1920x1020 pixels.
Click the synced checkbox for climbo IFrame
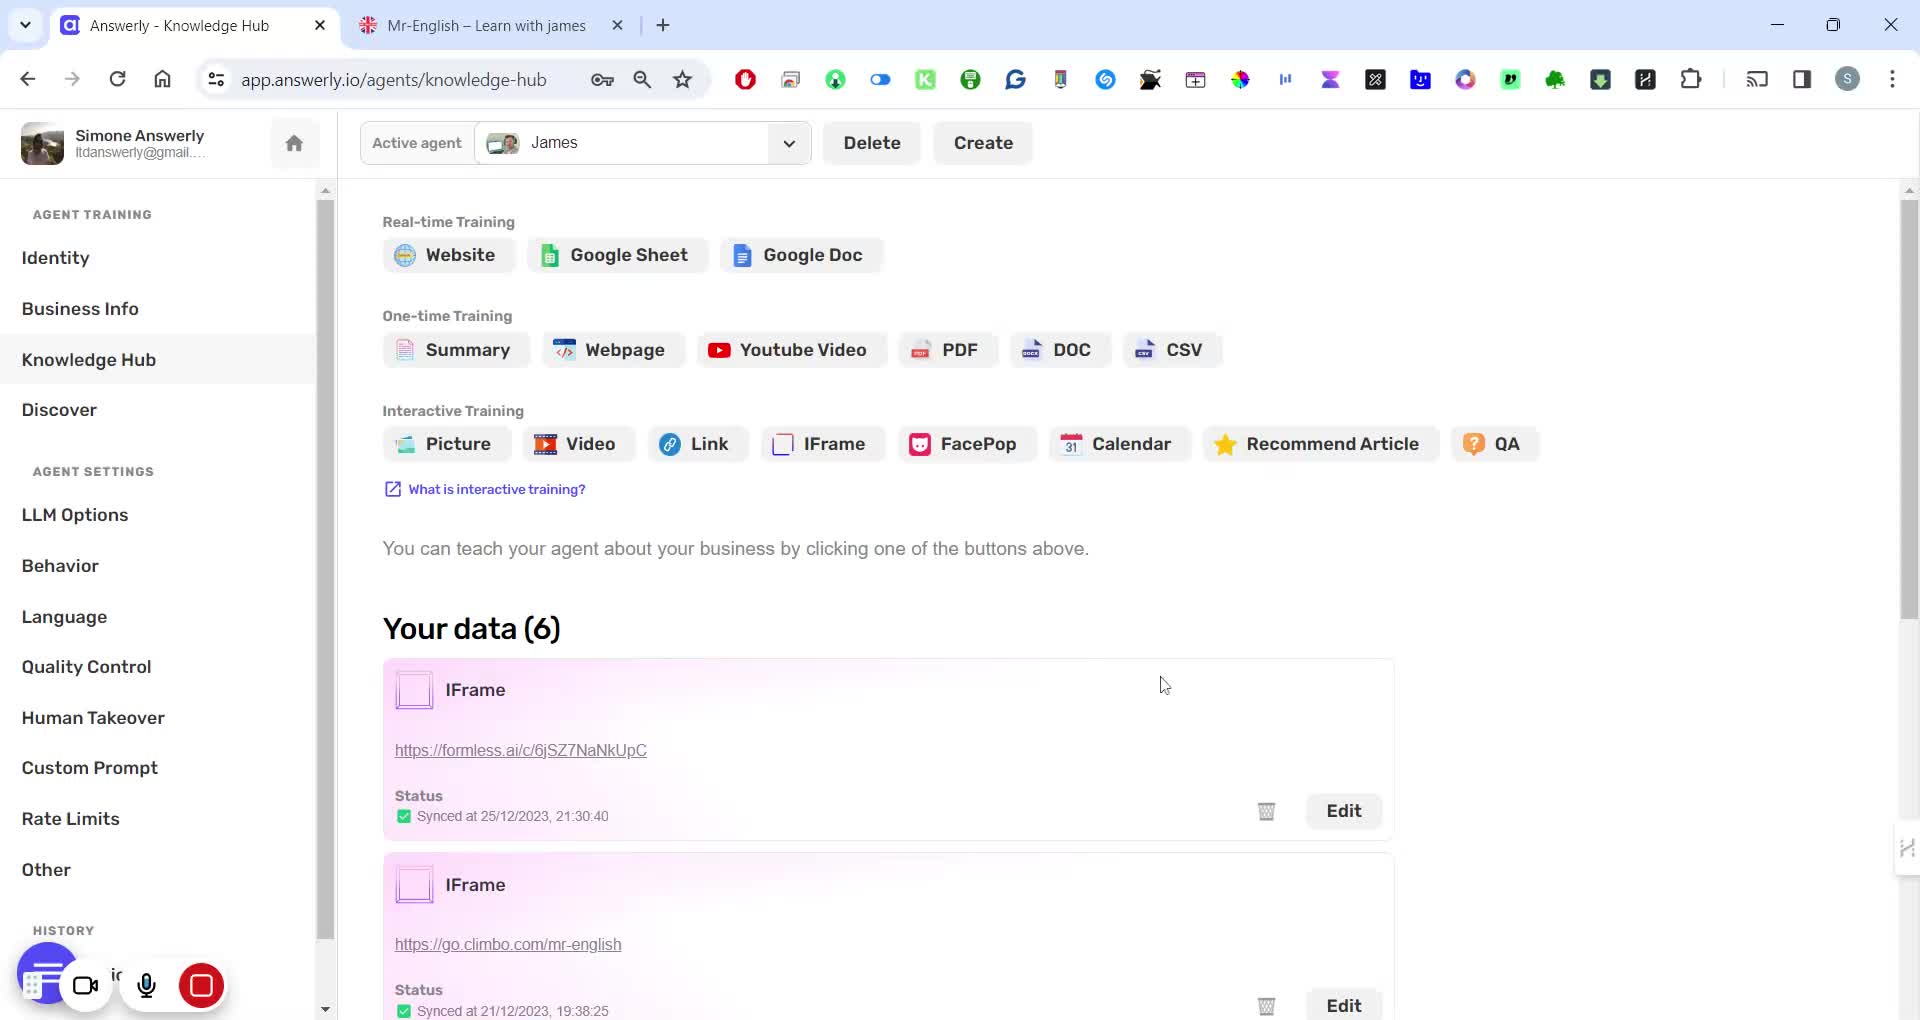click(x=404, y=1011)
